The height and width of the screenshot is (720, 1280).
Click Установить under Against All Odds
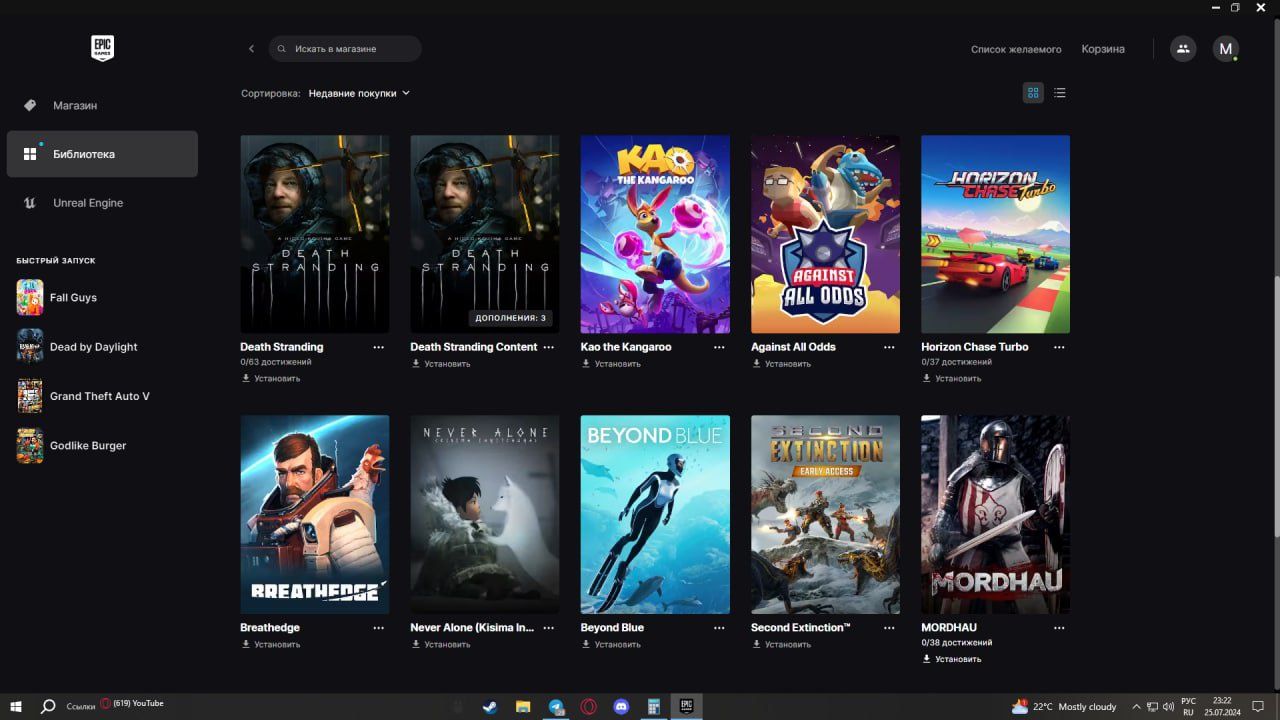tap(781, 364)
